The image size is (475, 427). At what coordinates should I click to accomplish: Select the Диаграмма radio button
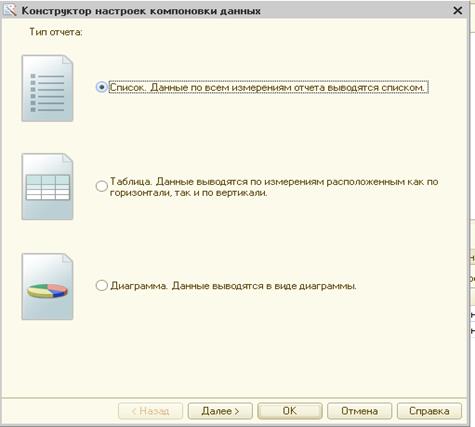[101, 286]
